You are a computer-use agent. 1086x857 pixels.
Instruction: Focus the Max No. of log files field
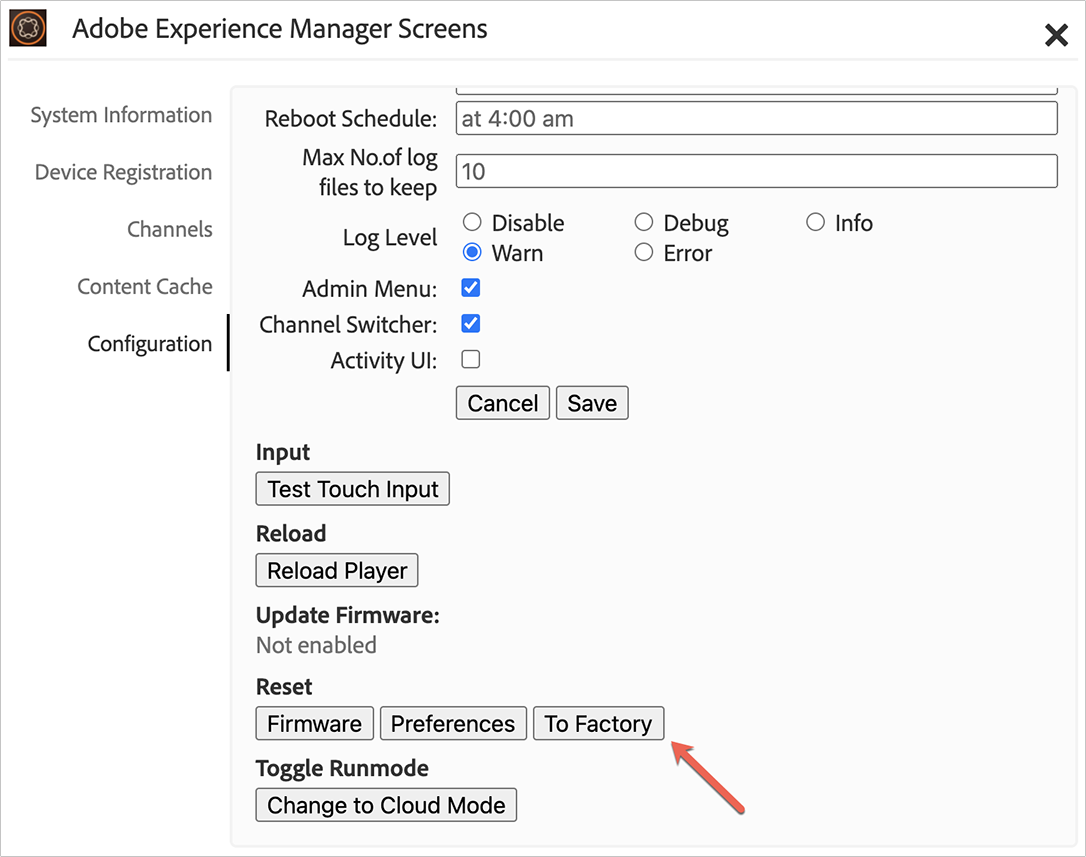click(x=756, y=171)
